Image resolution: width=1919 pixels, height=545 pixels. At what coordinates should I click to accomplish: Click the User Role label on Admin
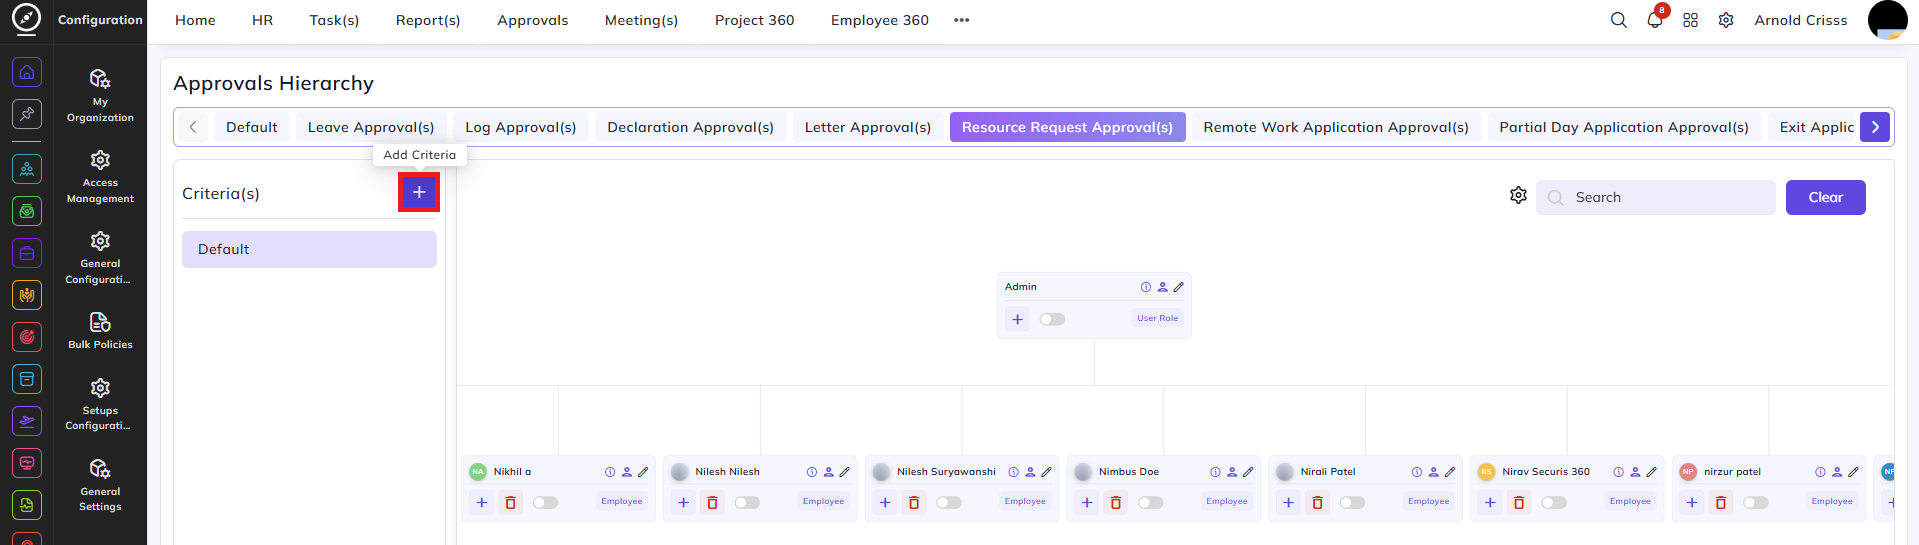(1157, 318)
